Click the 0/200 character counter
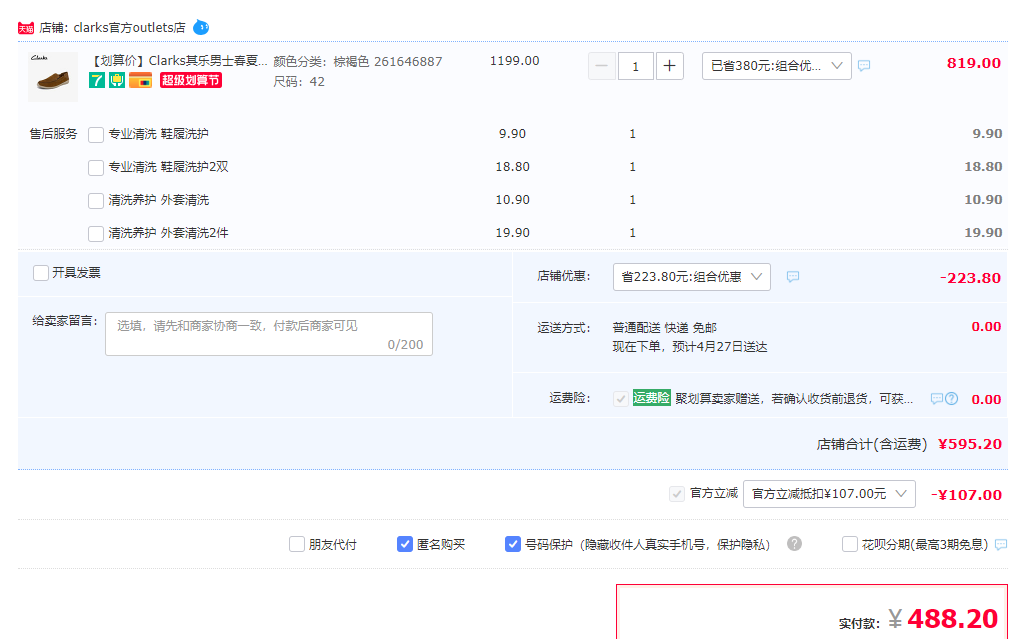 pyautogui.click(x=405, y=345)
